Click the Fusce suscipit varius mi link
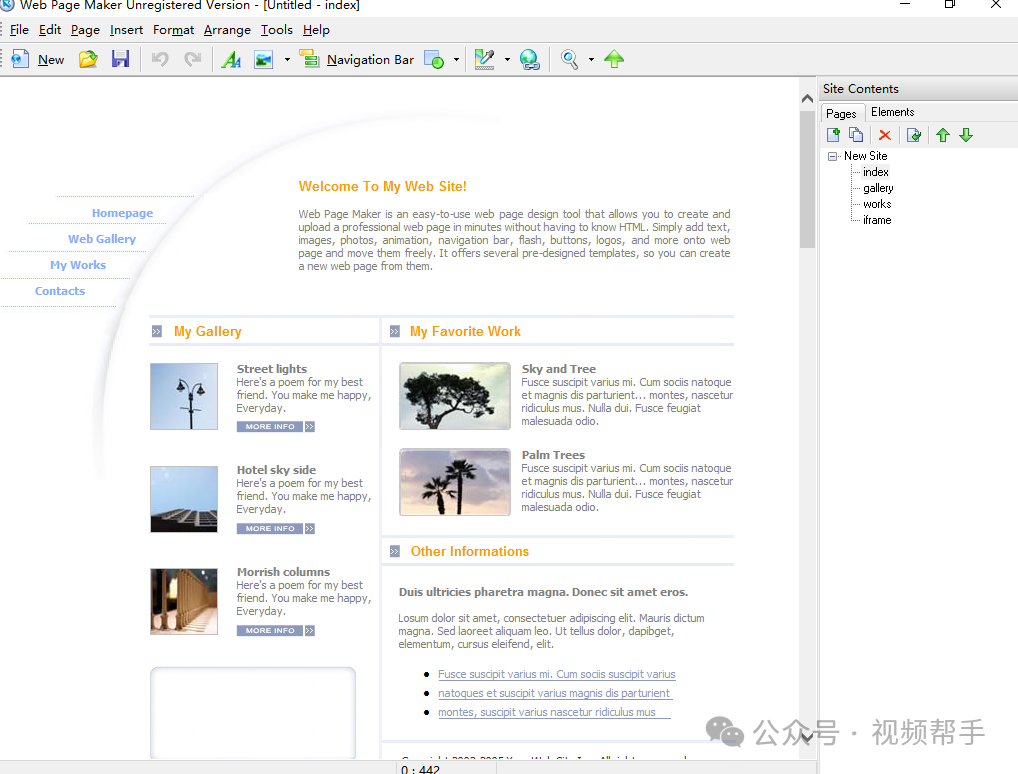 coord(556,674)
